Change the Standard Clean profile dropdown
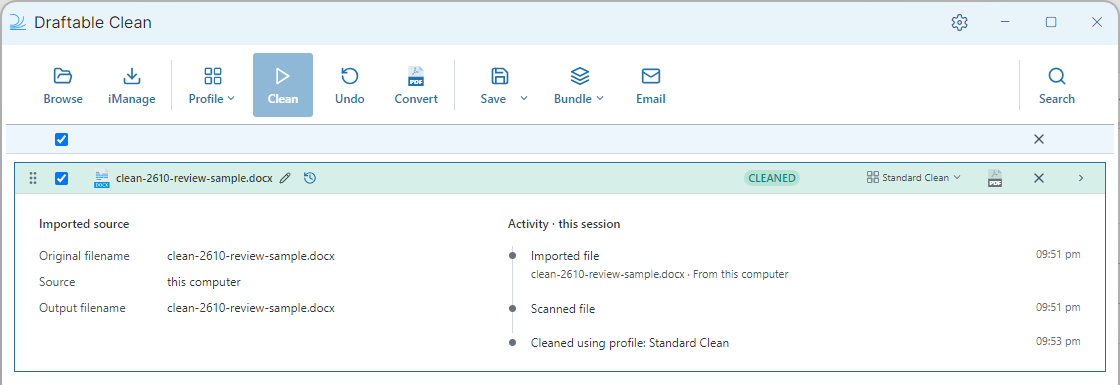The width and height of the screenshot is (1120, 385). click(x=914, y=178)
